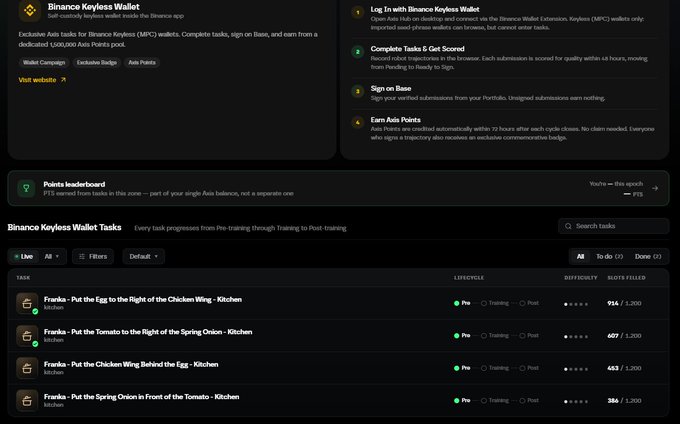Click the Log In with Binance Keyless Wallet heading
This screenshot has height=424, width=680.
click(425, 9)
